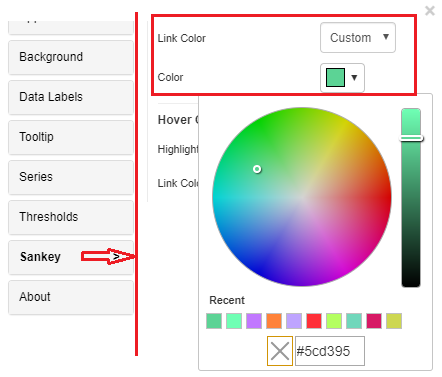The width and height of the screenshot is (442, 377).
Task: Open the About section
Action: point(71,297)
